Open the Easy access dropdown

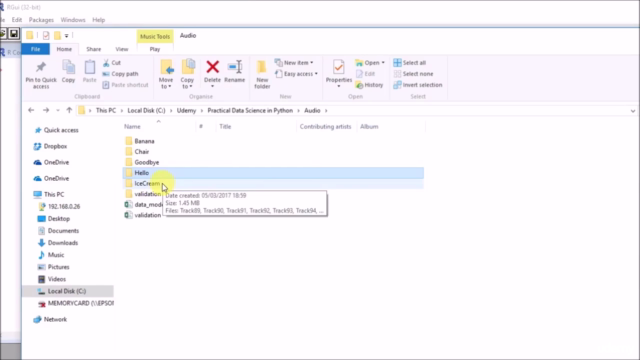coord(296,74)
